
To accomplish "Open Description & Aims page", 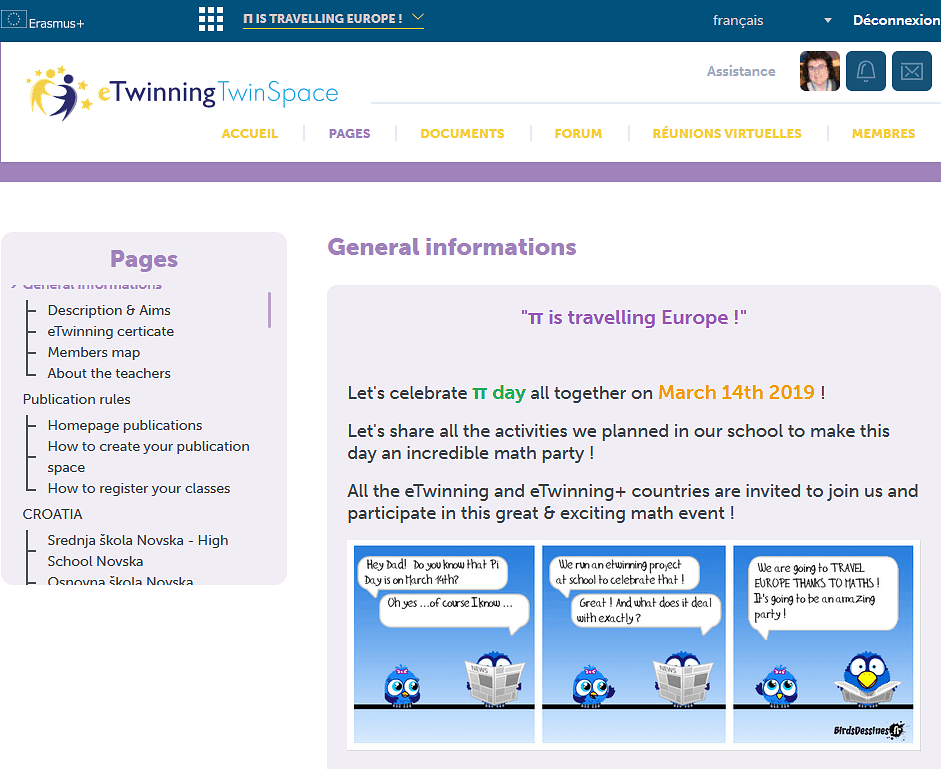I will pyautogui.click(x=109, y=310).
